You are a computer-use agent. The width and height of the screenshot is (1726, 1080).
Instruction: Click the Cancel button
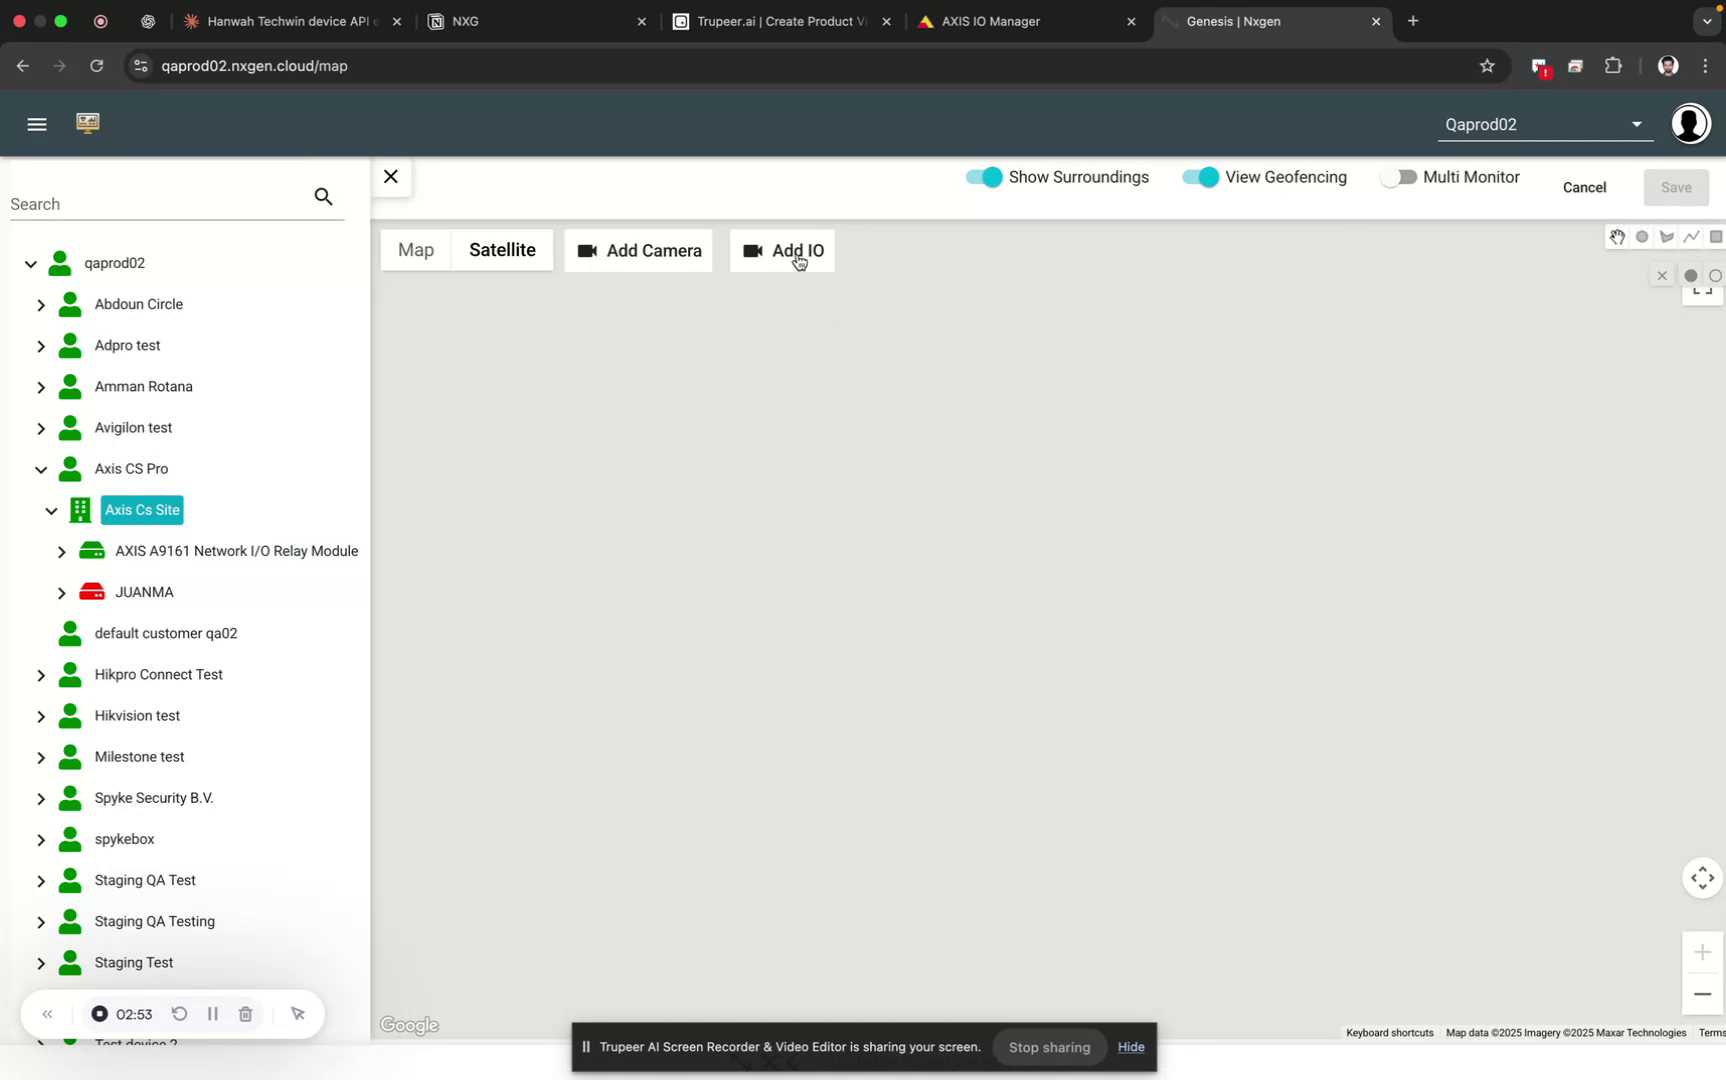point(1583,187)
